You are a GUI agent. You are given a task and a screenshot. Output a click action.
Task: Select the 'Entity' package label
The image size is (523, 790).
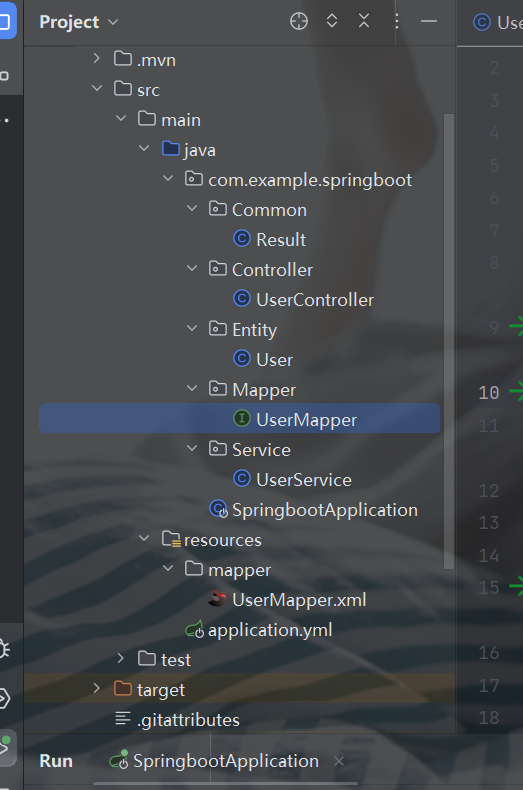[254, 330]
